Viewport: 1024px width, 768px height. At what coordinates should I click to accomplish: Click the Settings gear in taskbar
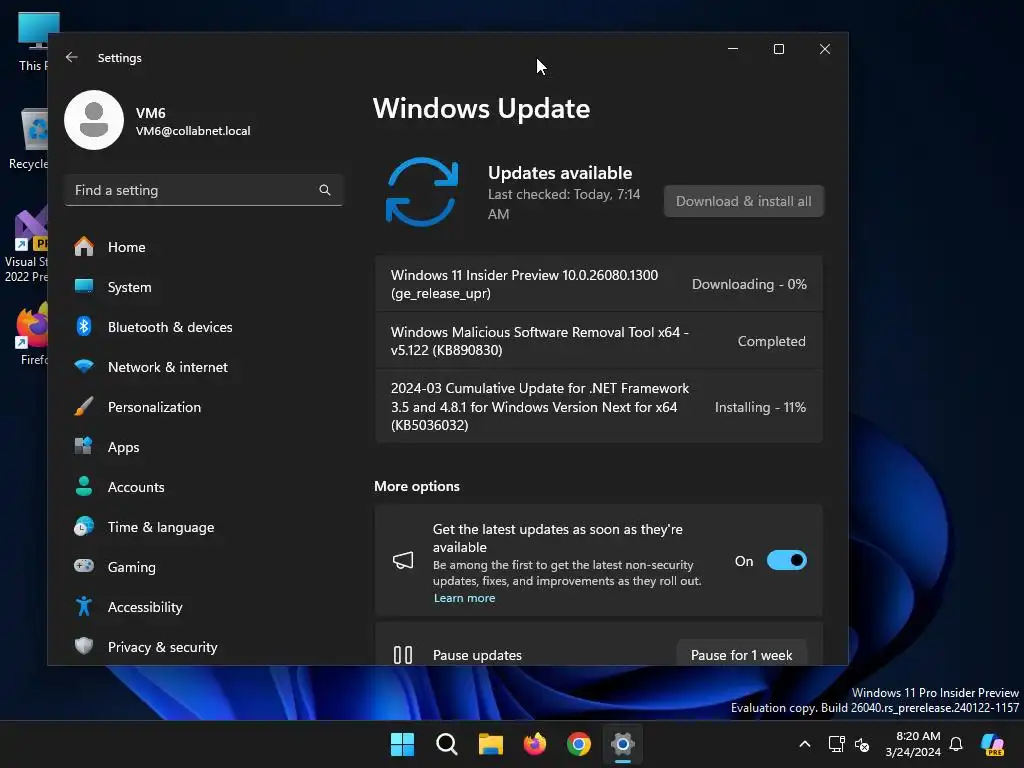623,744
